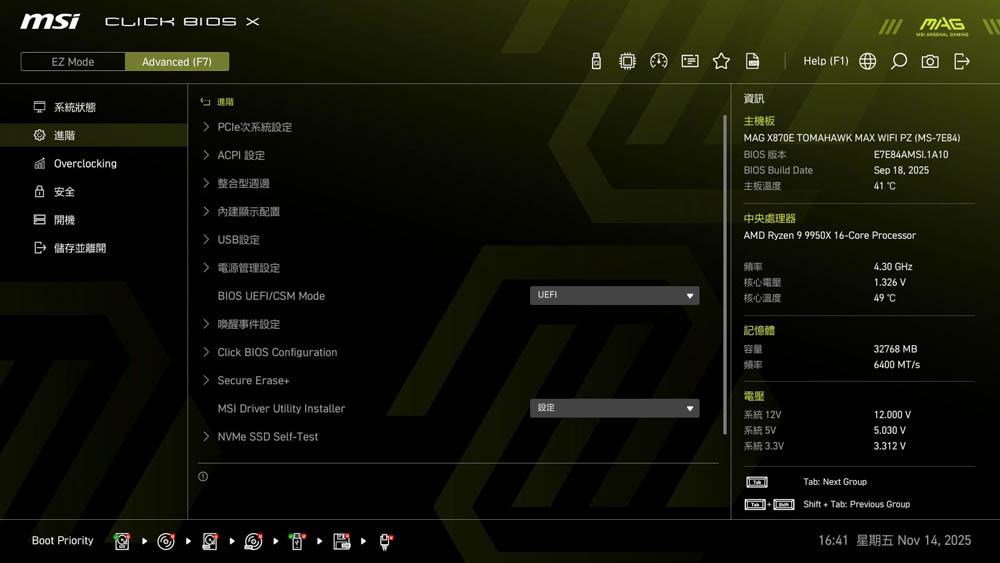Open search with magnifier icon
The width and height of the screenshot is (1000, 563).
pos(899,62)
